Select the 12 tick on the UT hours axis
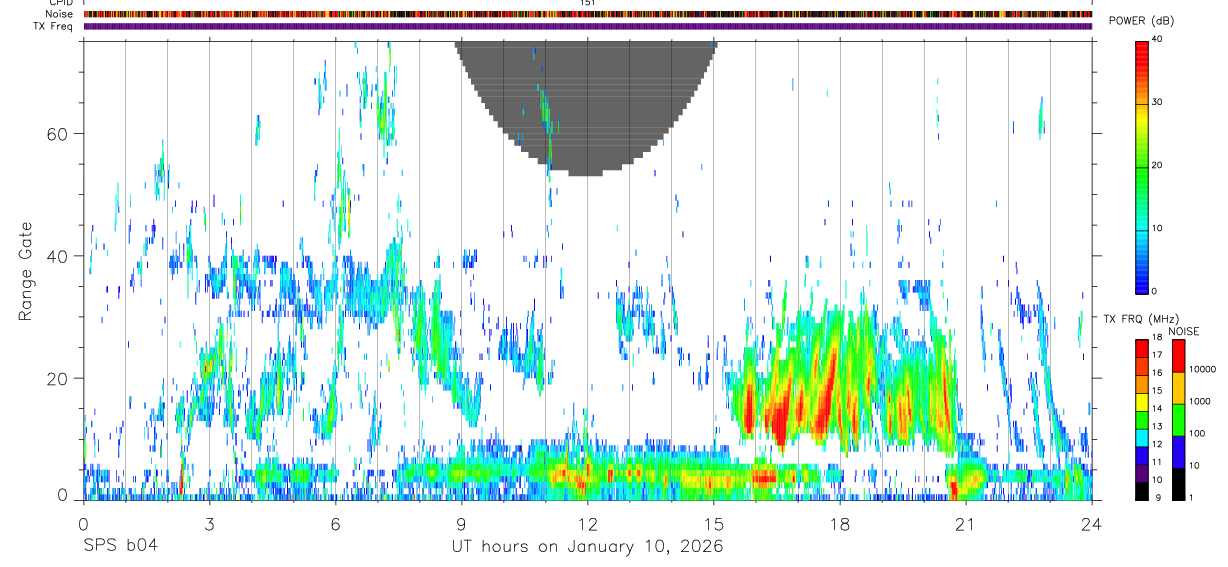The height and width of the screenshot is (567, 1228). coord(587,524)
